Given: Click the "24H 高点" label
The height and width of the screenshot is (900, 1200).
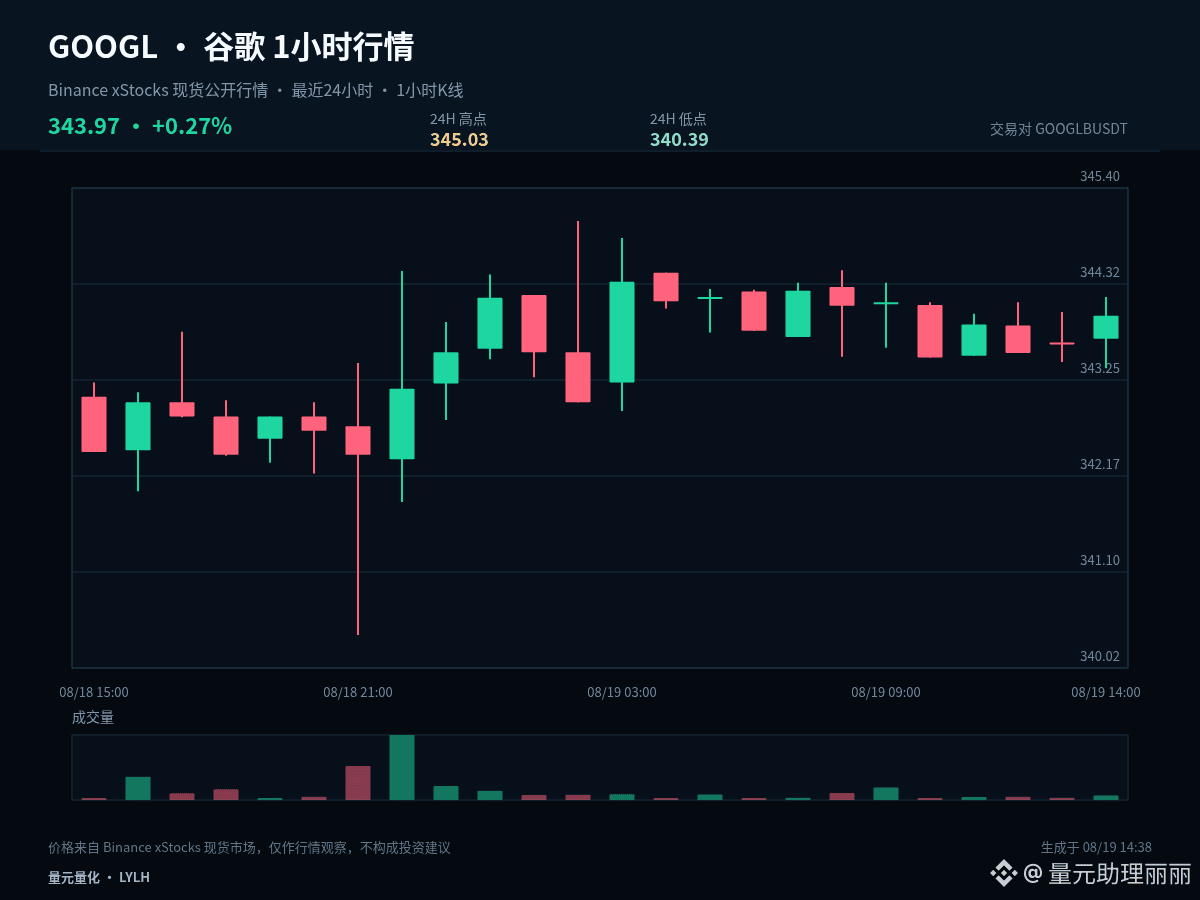Looking at the screenshot, I should pos(458,119).
